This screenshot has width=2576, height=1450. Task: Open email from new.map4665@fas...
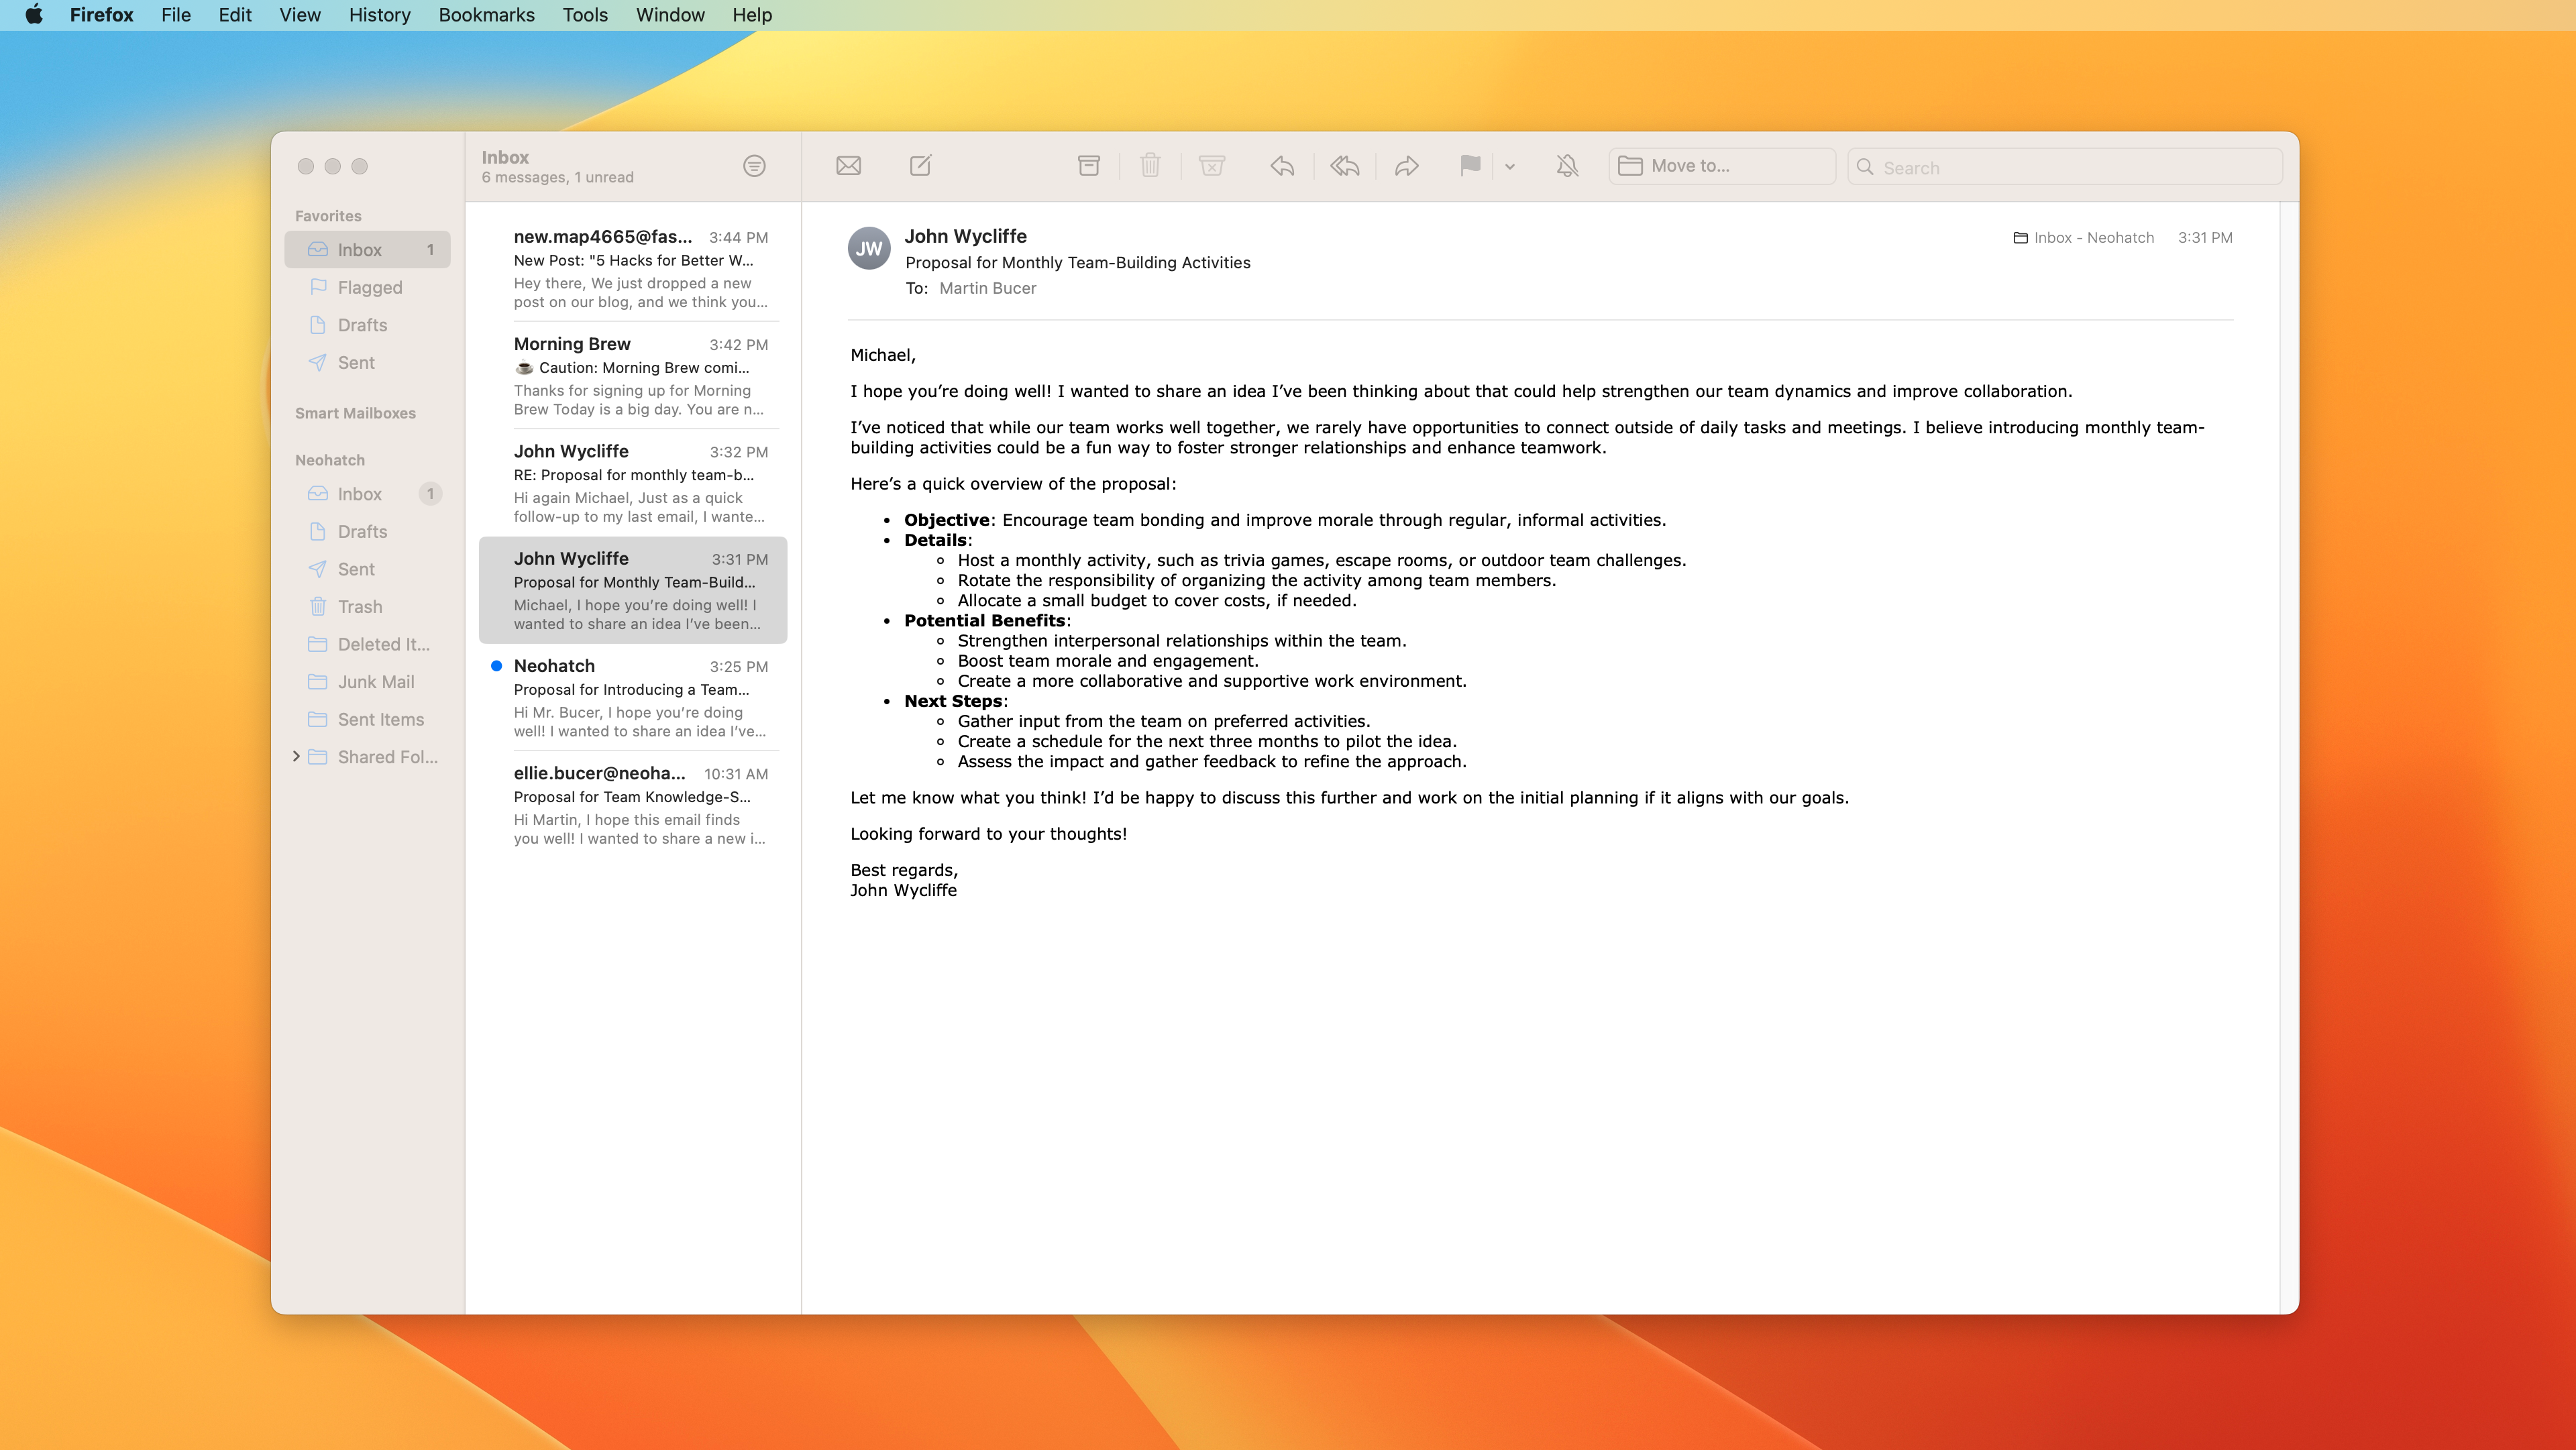633,269
